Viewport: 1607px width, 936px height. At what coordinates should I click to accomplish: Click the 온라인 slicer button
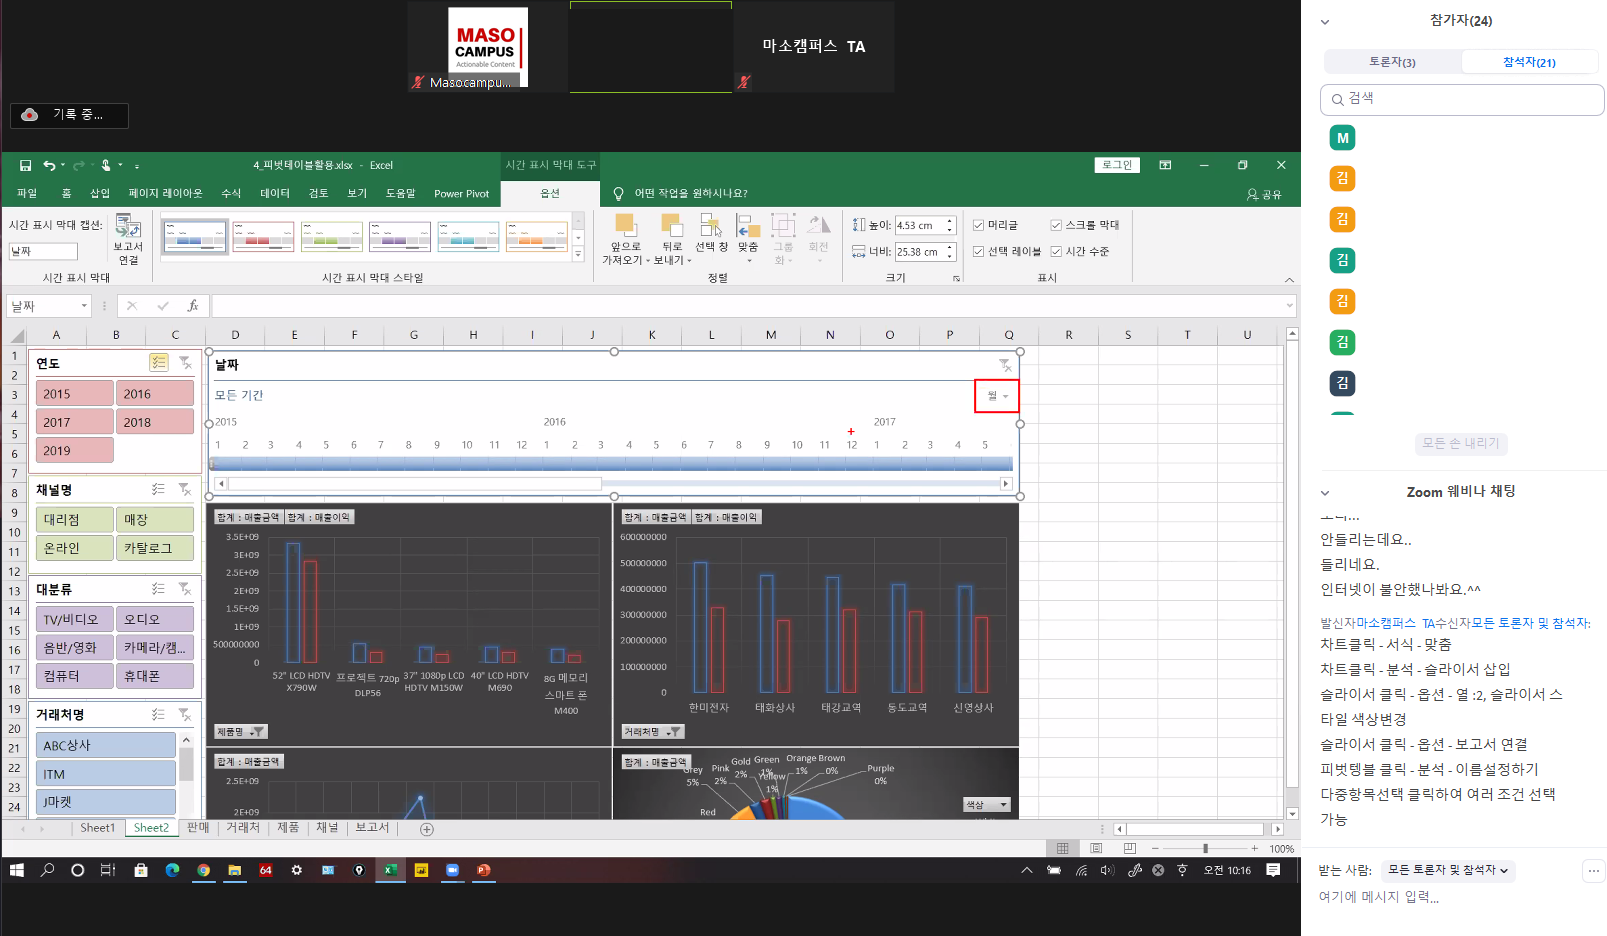[75, 548]
